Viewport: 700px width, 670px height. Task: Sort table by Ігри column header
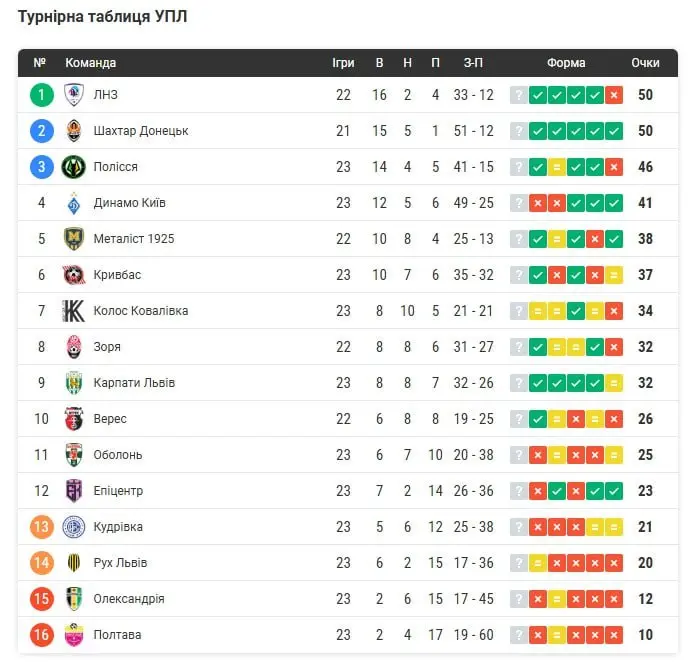click(343, 63)
